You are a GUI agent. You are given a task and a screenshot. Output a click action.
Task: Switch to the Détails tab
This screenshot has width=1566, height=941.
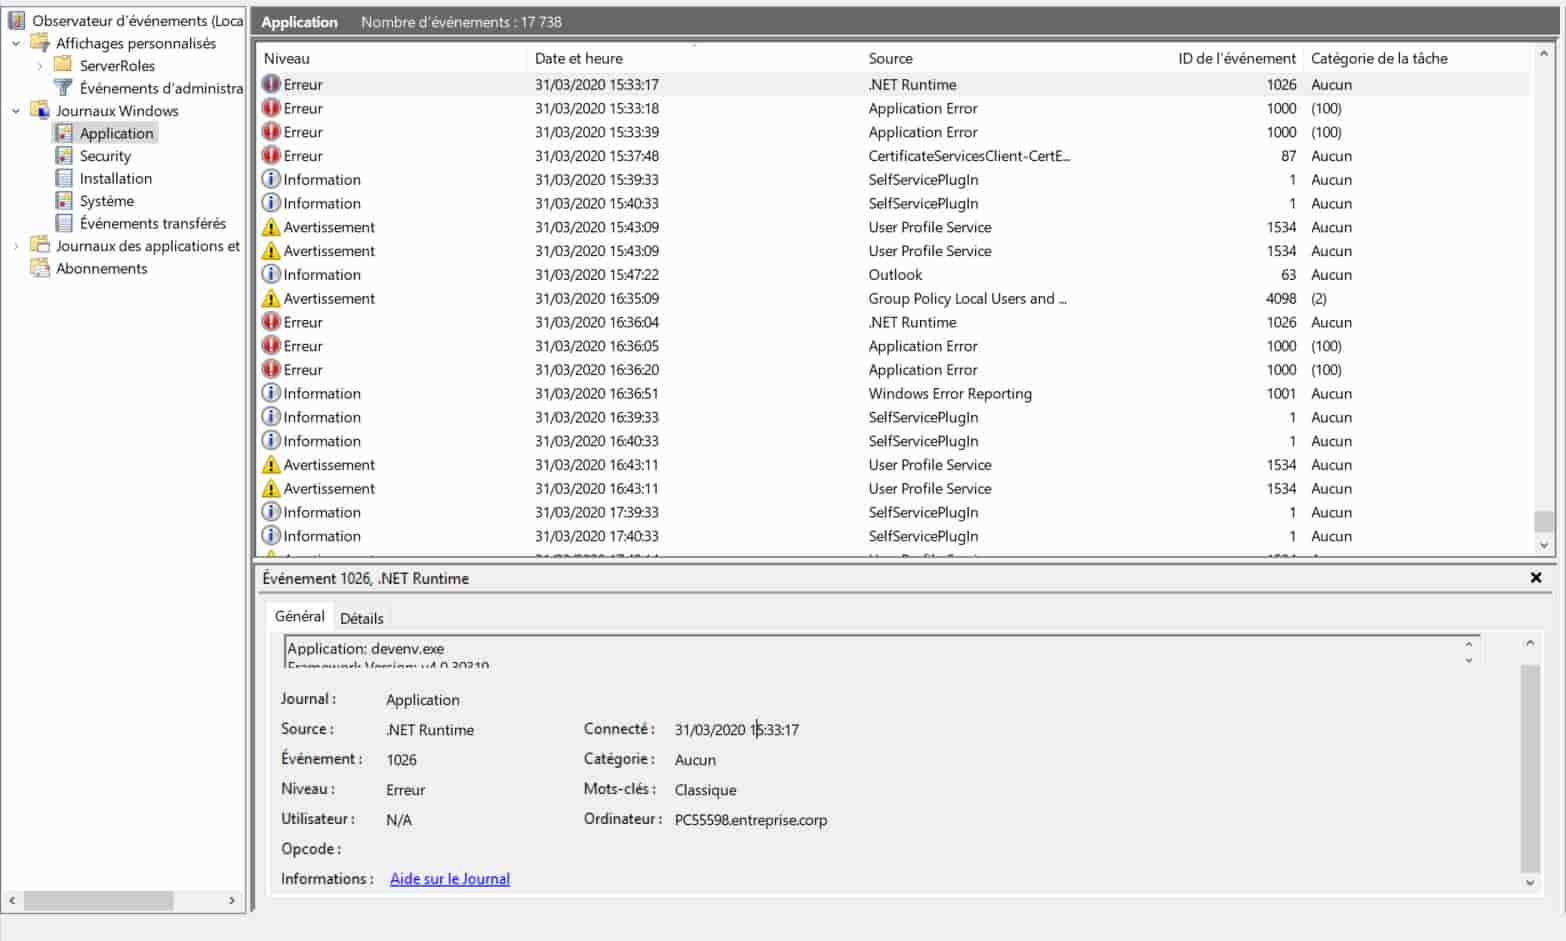point(361,618)
